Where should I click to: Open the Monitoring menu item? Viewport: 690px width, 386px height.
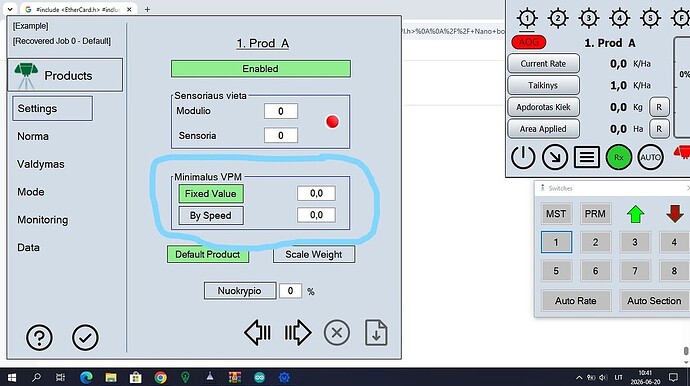(x=43, y=220)
